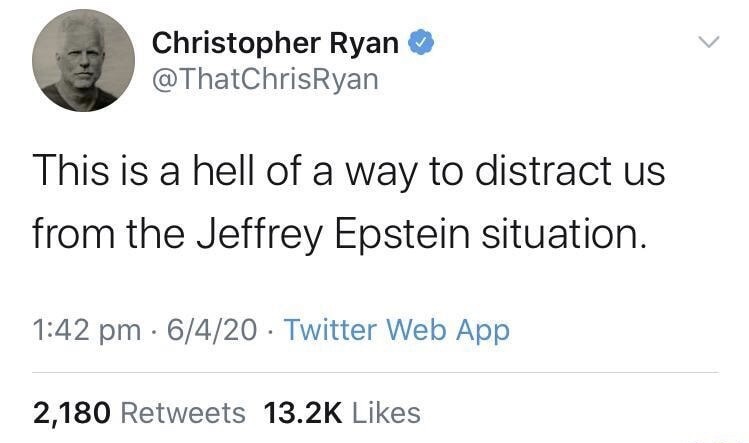Click the word "Epstein" in the tweet
The height and width of the screenshot is (443, 749).
coord(402,234)
